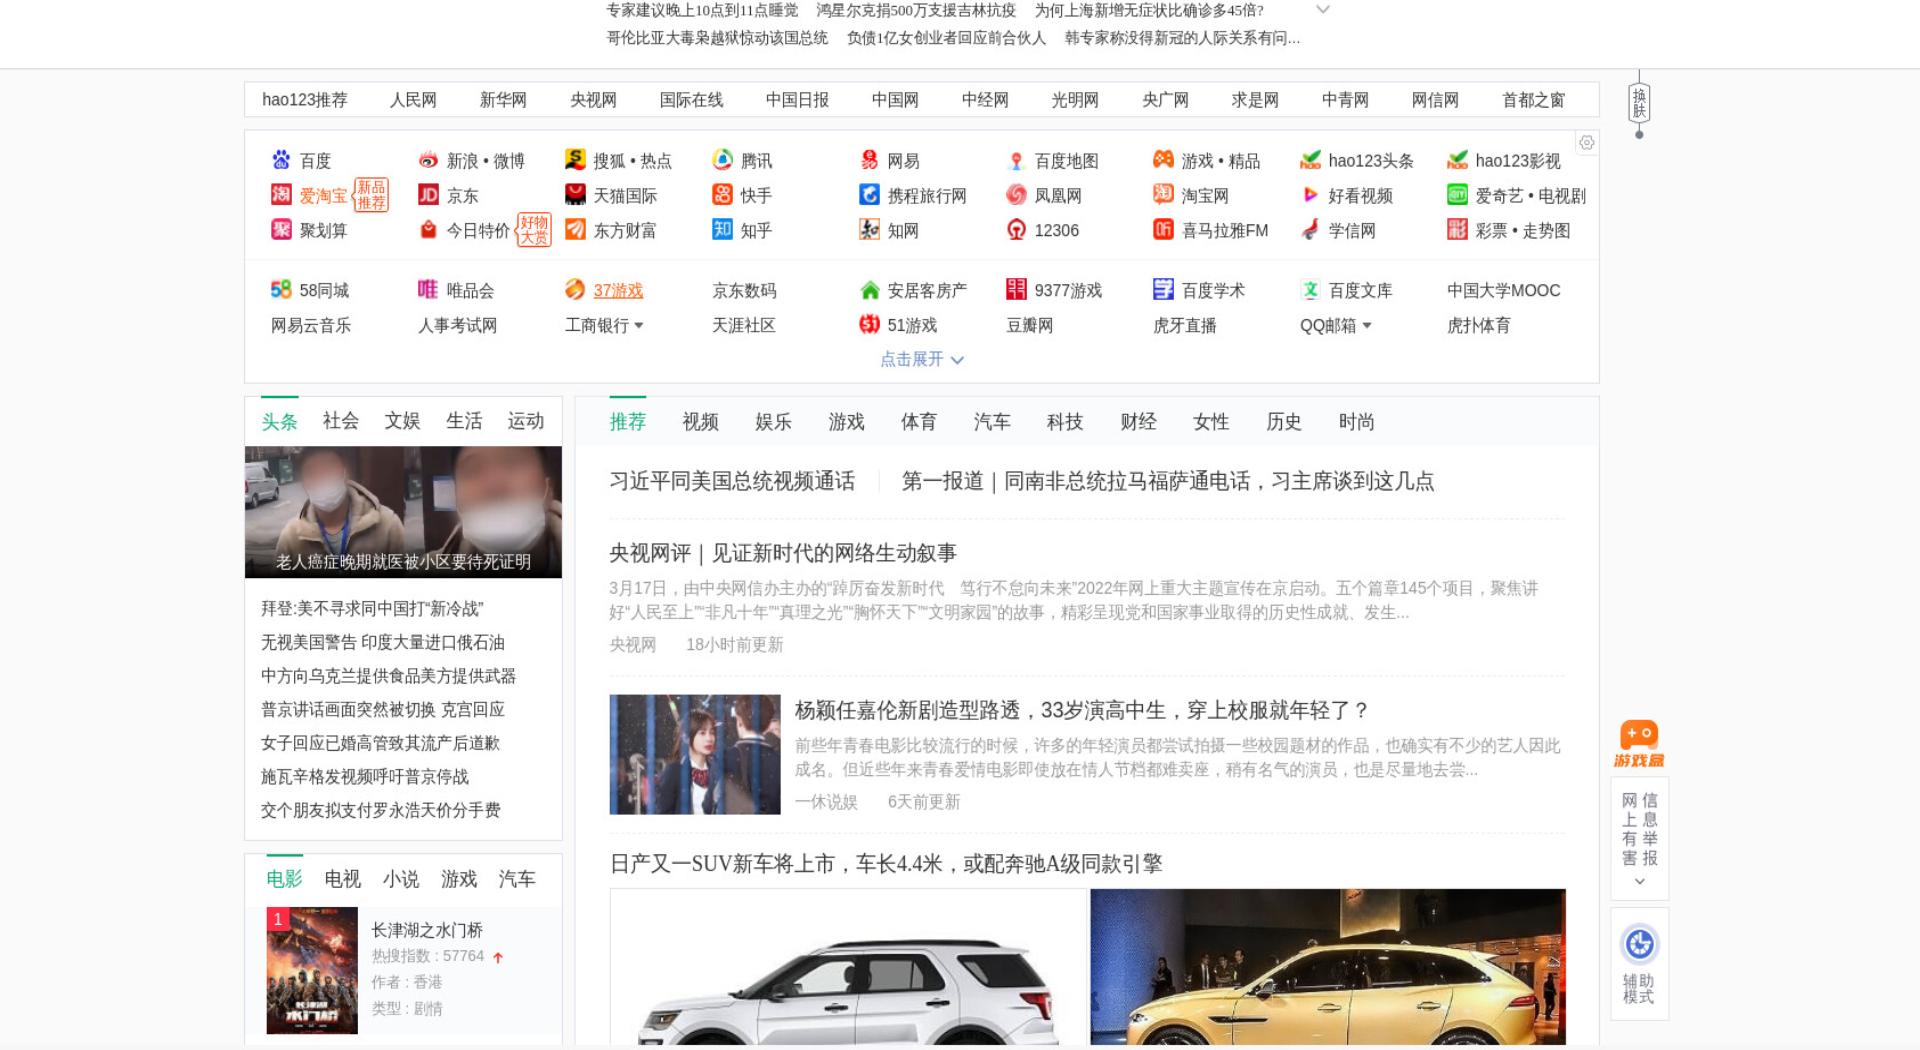The height and width of the screenshot is (1050, 1920).
Task: Open the white SUV car image
Action: (x=848, y=967)
